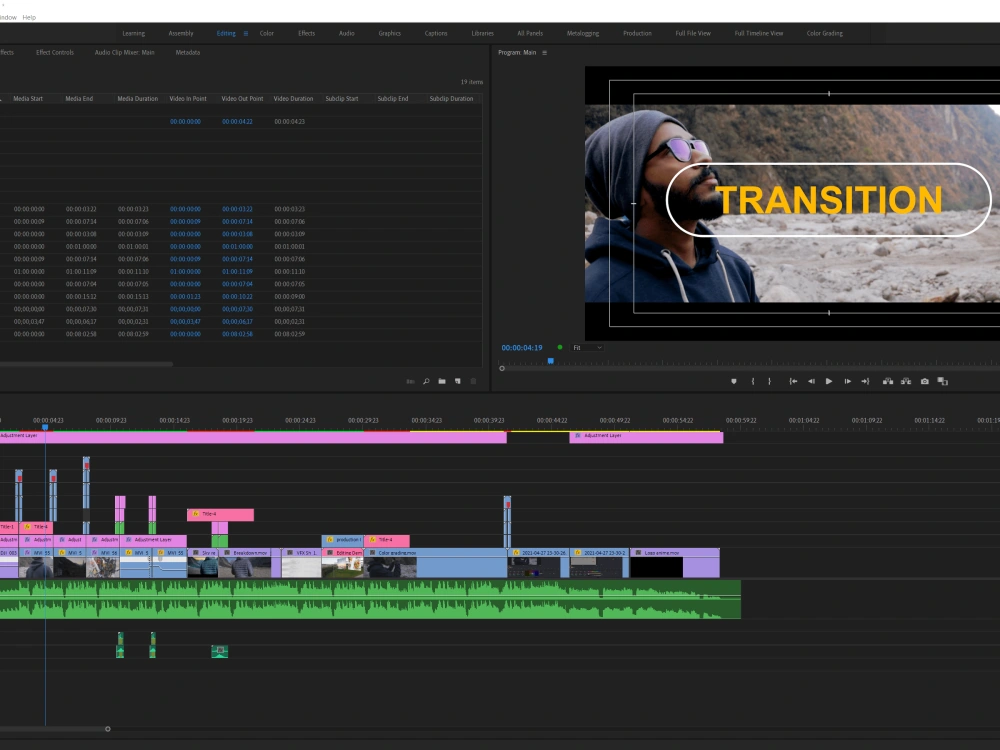Open the Effect Controls panel tab

click(x=55, y=52)
